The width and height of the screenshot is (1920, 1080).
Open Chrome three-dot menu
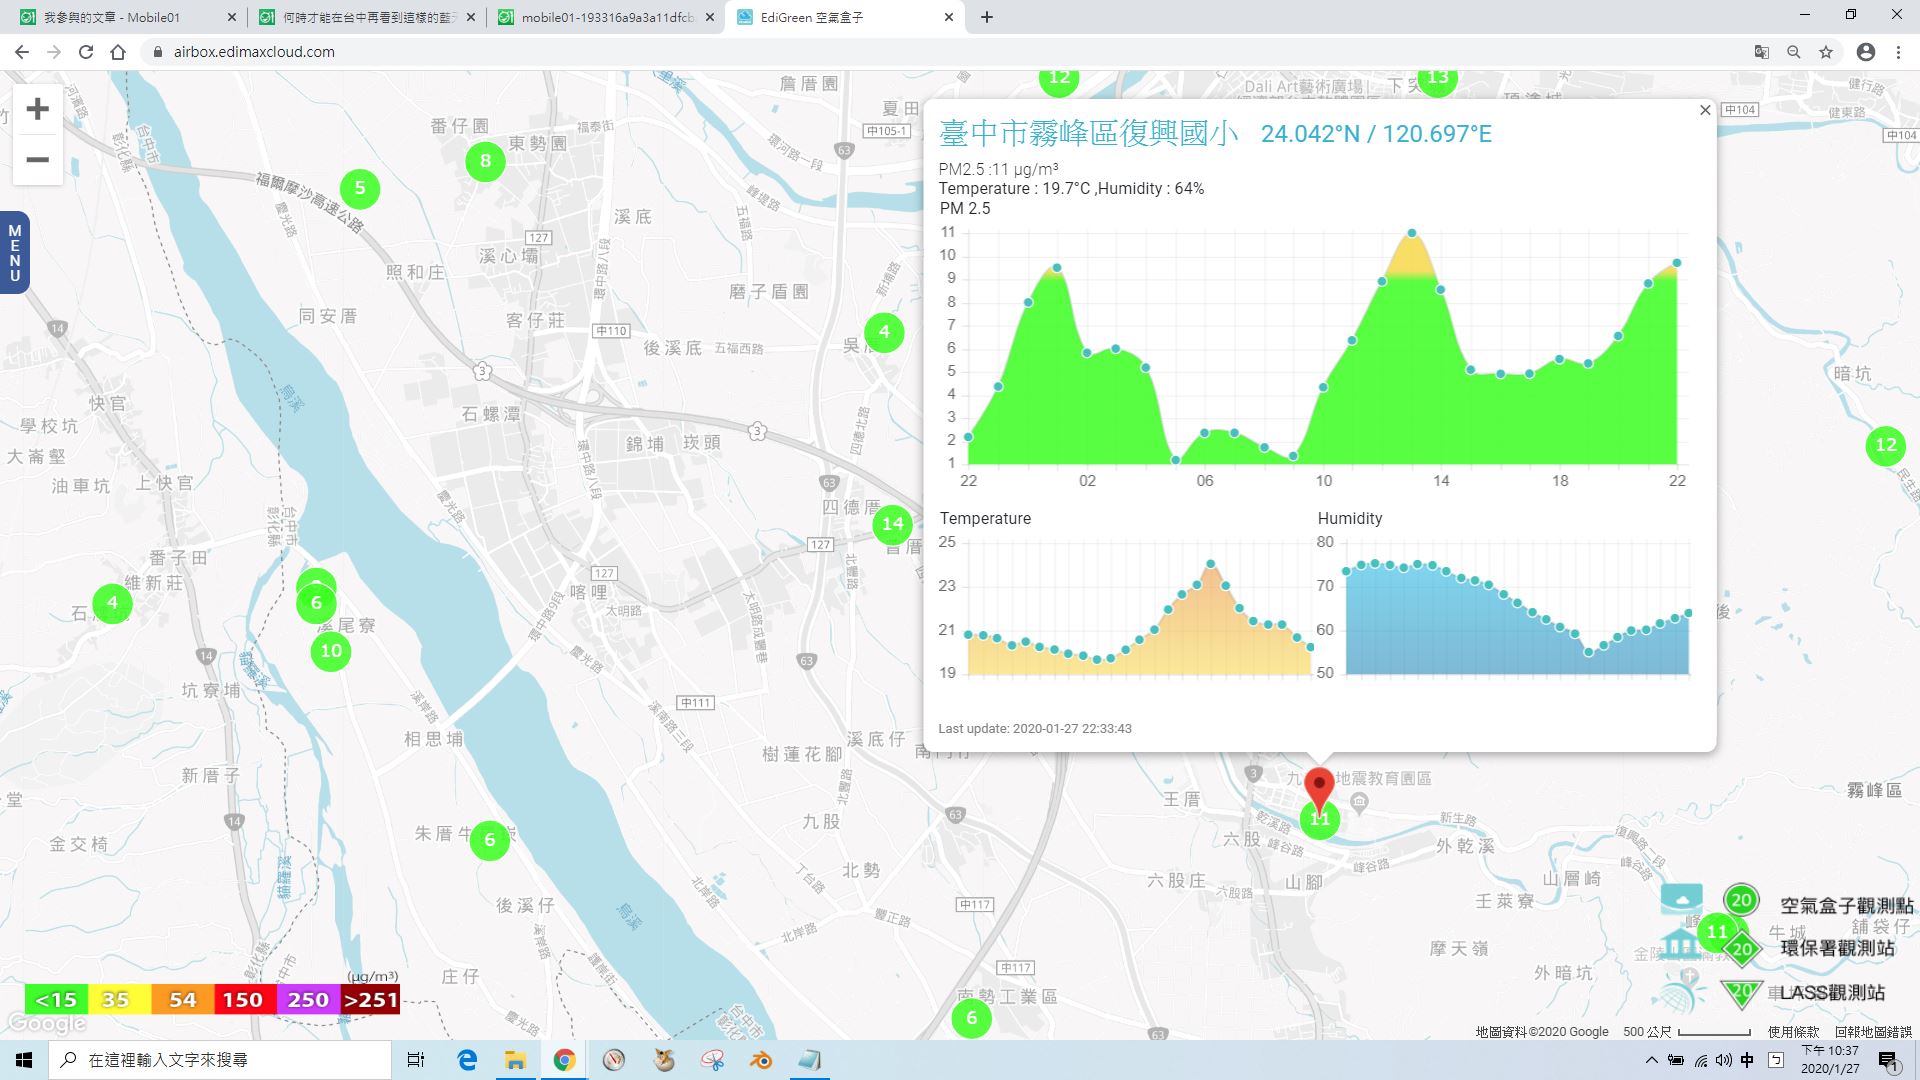point(1898,52)
